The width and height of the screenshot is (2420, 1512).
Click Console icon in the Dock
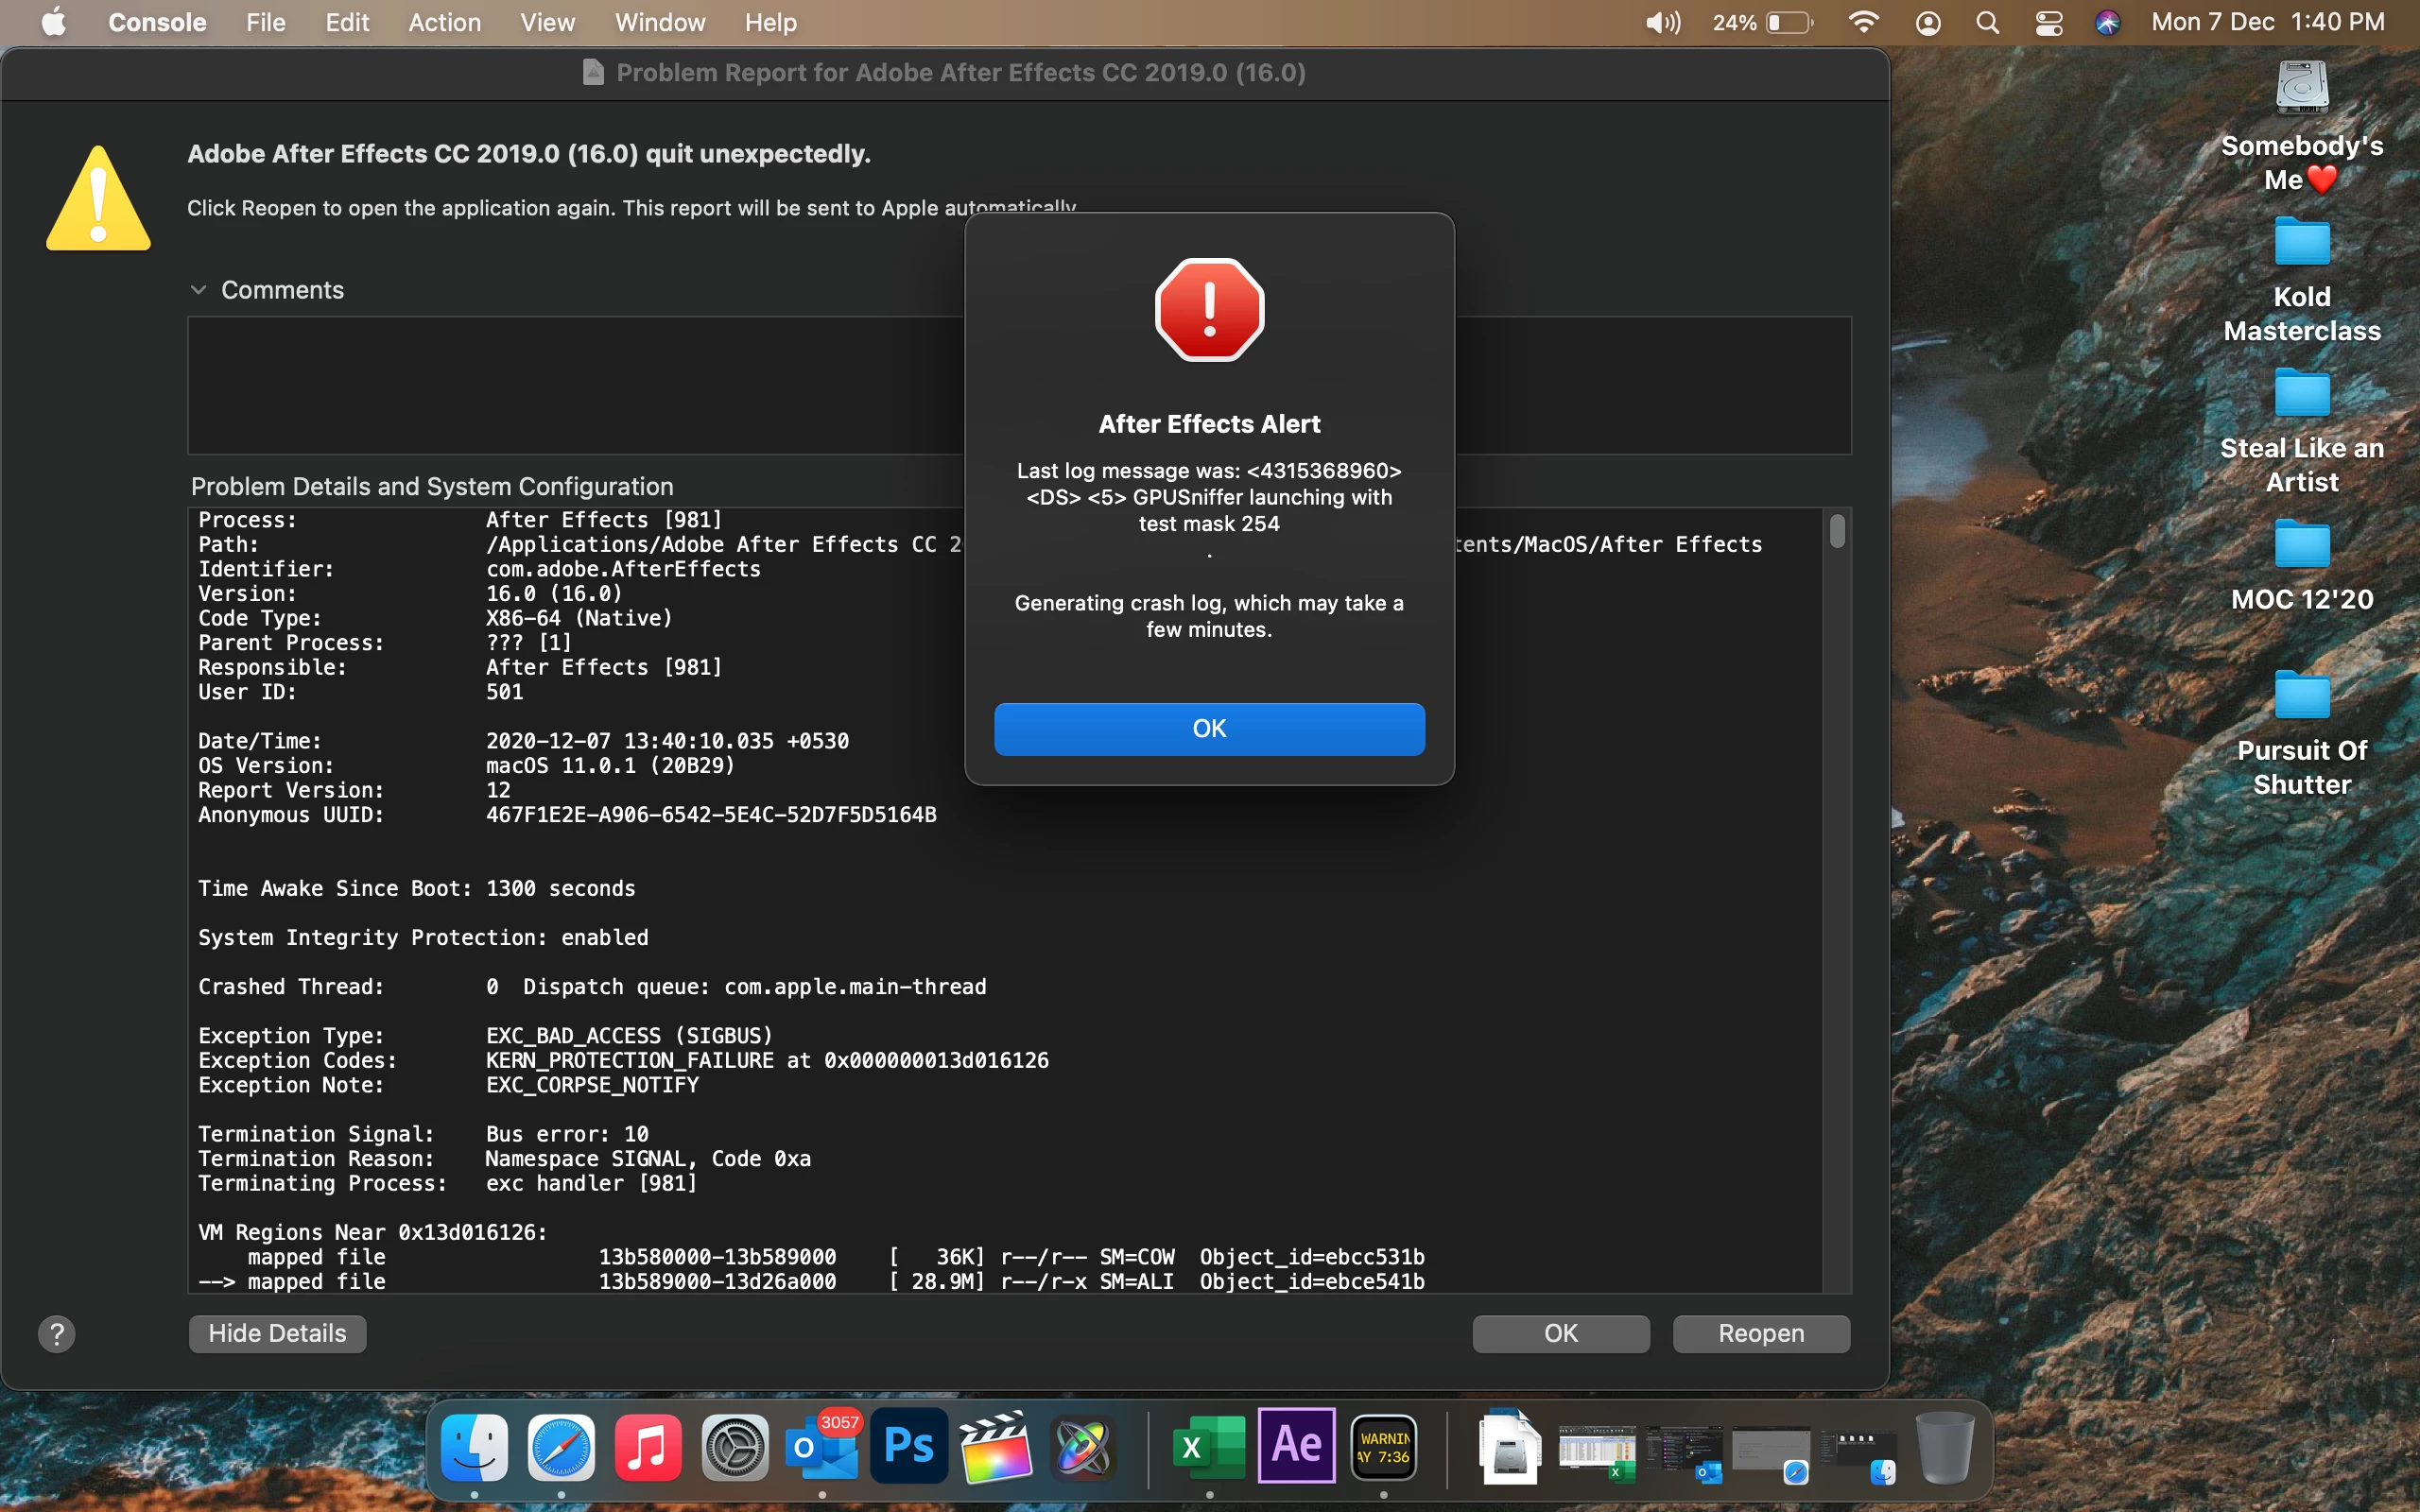pyautogui.click(x=1383, y=1446)
